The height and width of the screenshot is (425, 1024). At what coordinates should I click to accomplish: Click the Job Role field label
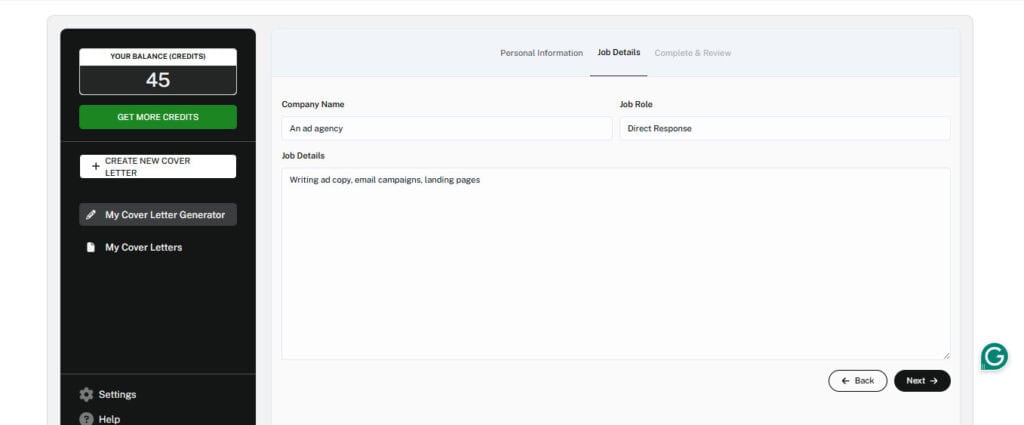click(x=636, y=104)
